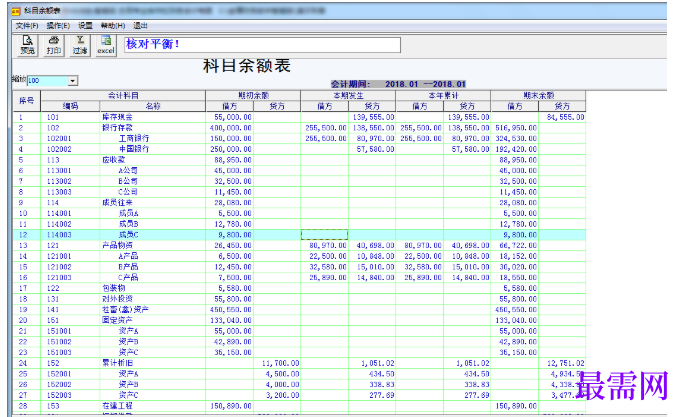Open the 设置 menu

pyautogui.click(x=85, y=26)
